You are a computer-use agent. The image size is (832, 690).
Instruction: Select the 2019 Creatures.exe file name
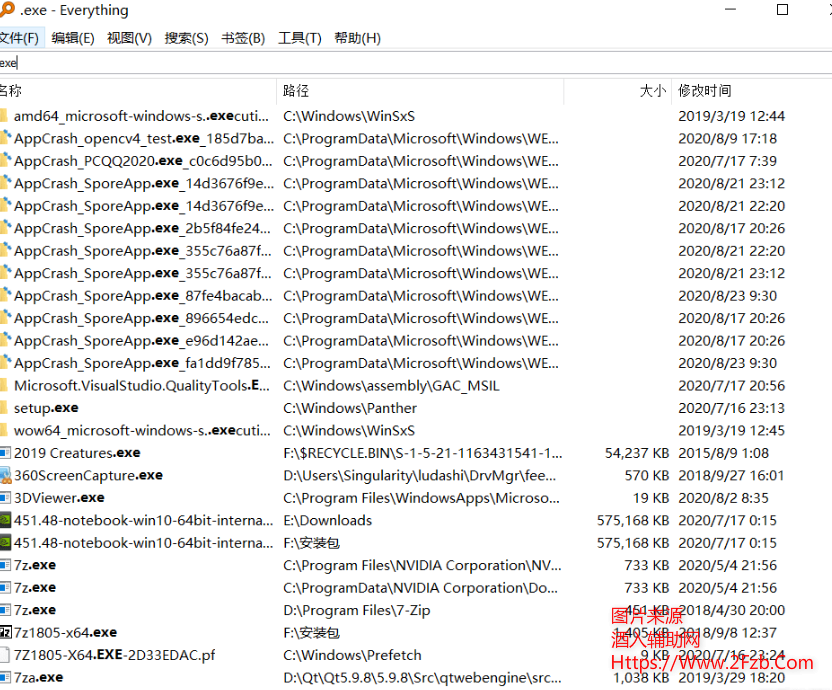pyautogui.click(x=77, y=453)
